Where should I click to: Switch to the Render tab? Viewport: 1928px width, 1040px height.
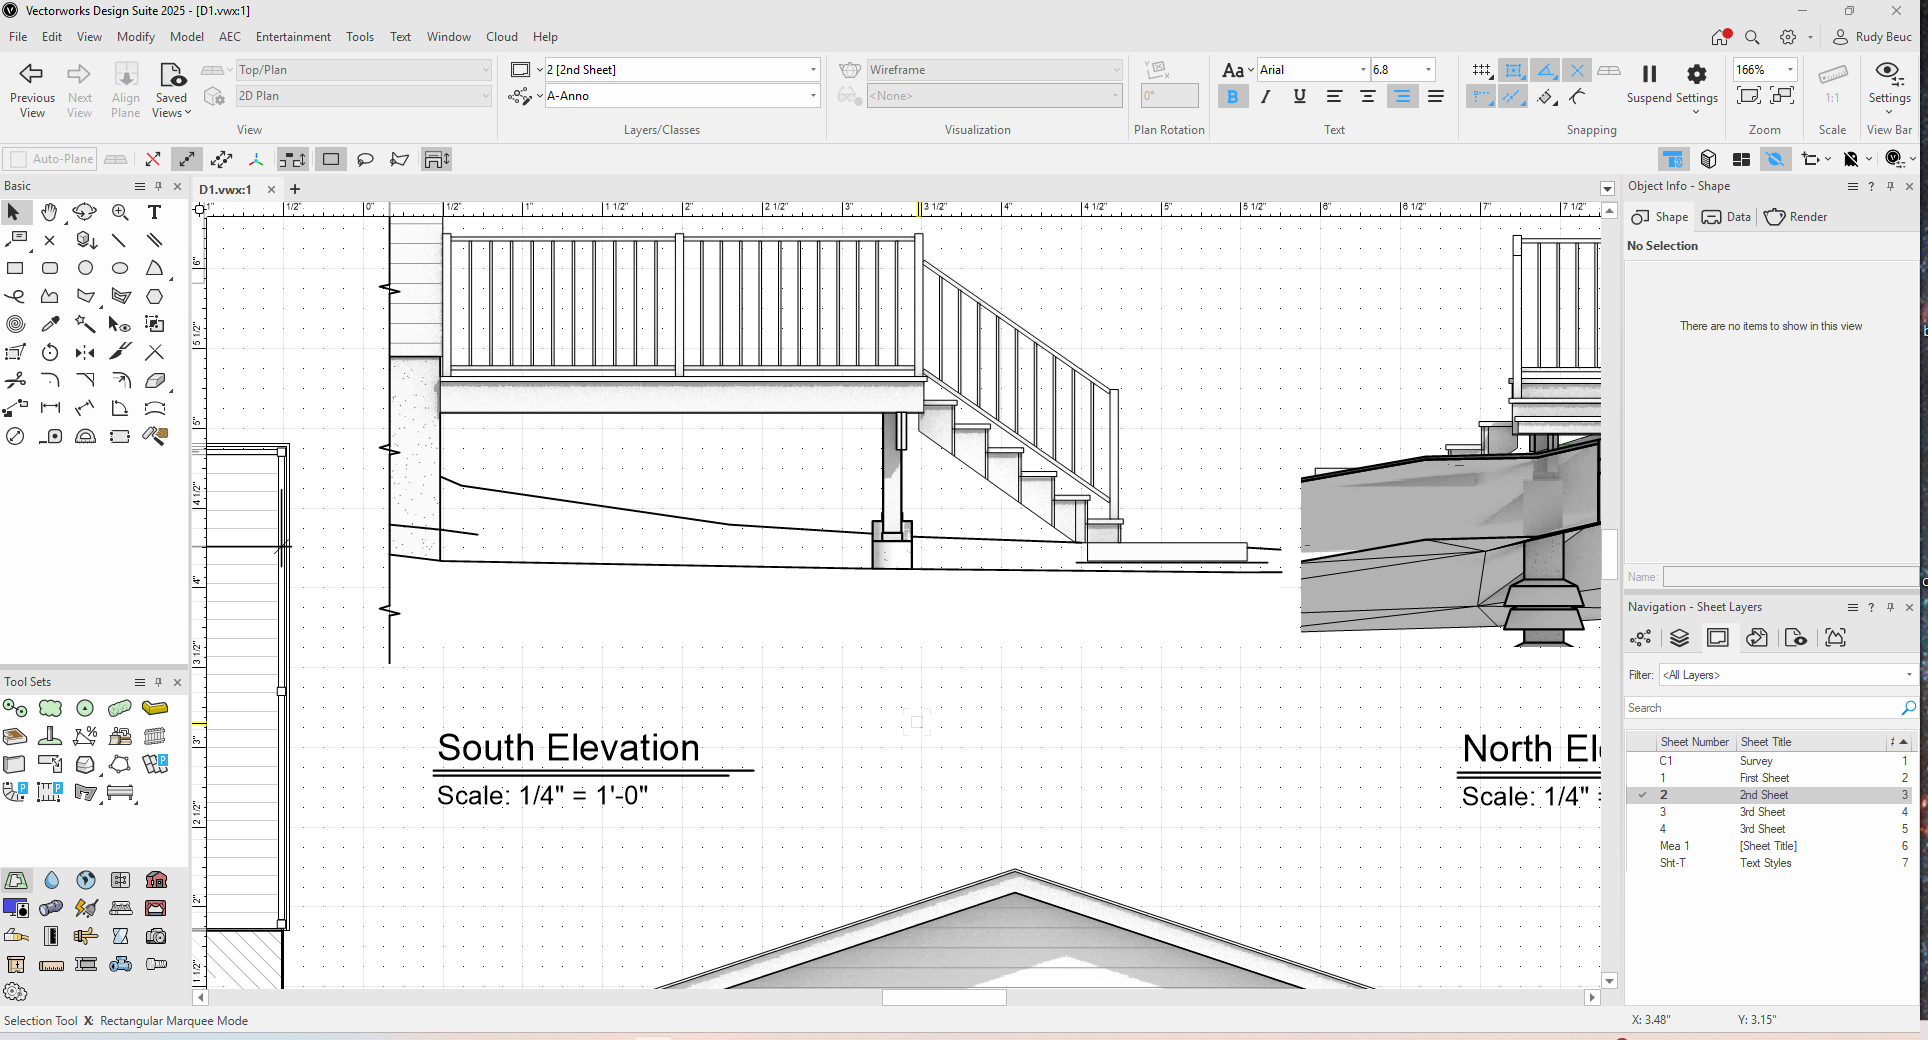coord(1796,217)
